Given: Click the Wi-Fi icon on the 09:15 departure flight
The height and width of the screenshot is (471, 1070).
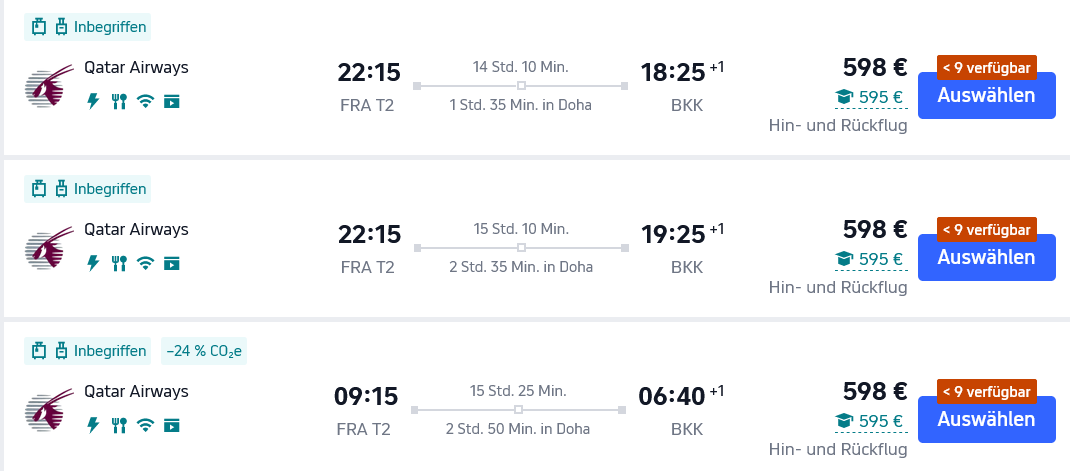Looking at the screenshot, I should tap(145, 425).
